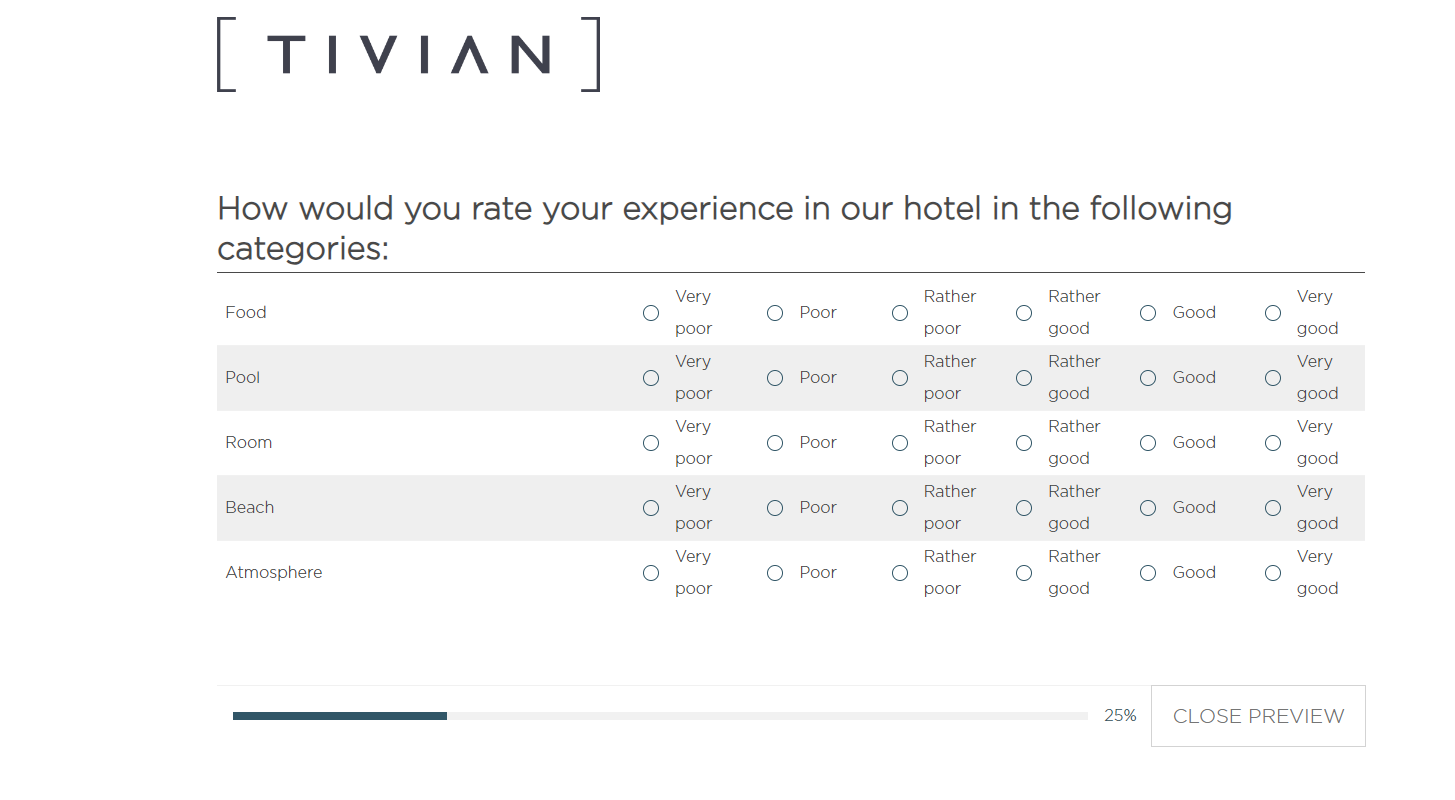Mark Room as Rather good
Viewport: 1455px width, 800px height.
coord(1024,443)
